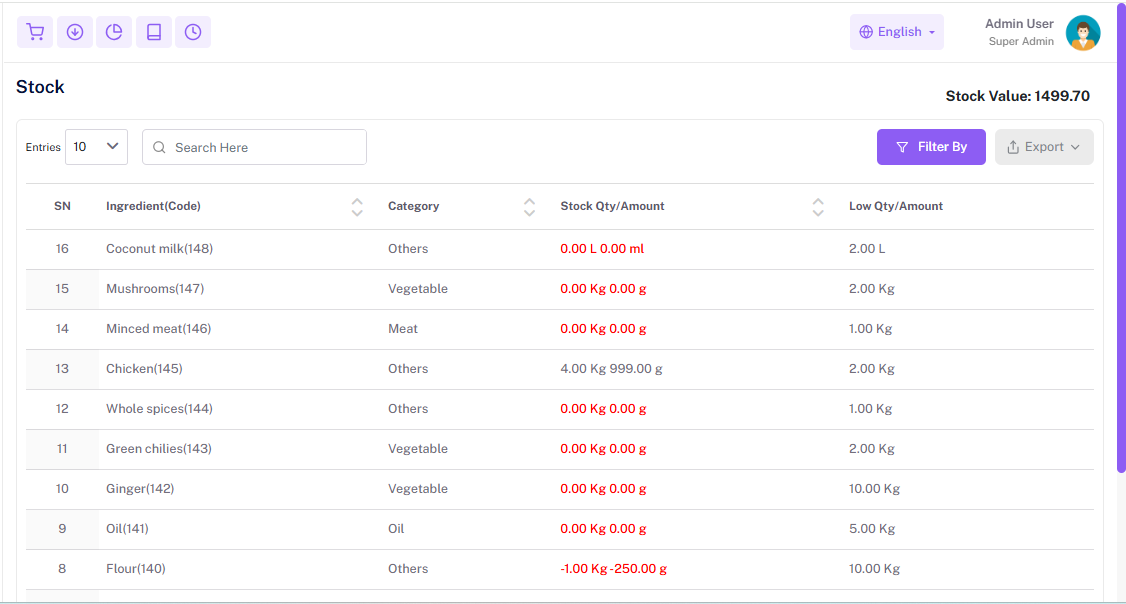Click the globe icon beside English

coord(866,32)
